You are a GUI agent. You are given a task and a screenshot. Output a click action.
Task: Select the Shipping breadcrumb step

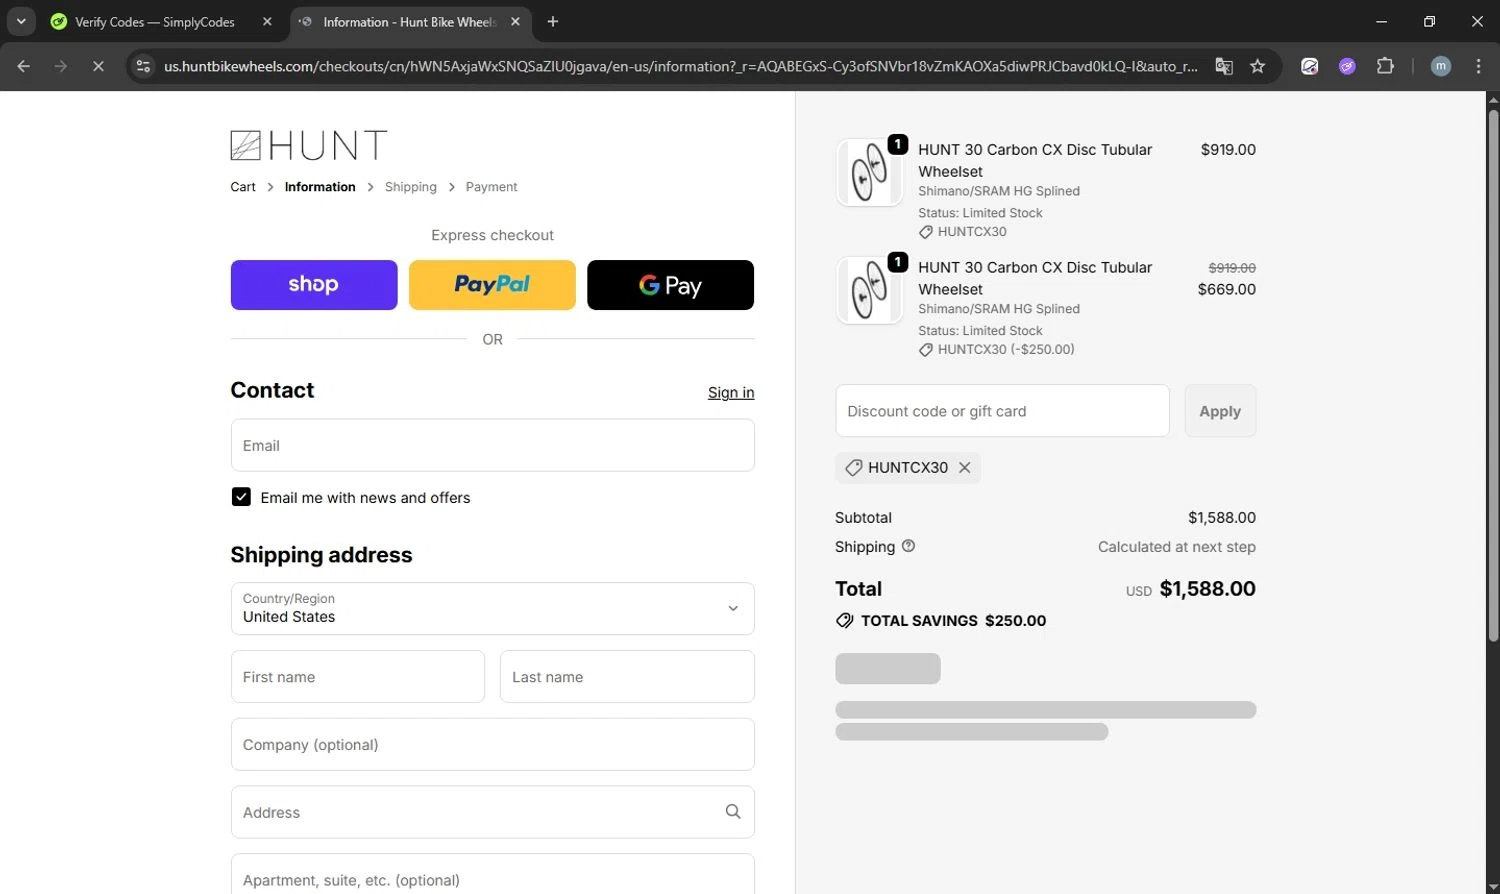pos(411,187)
